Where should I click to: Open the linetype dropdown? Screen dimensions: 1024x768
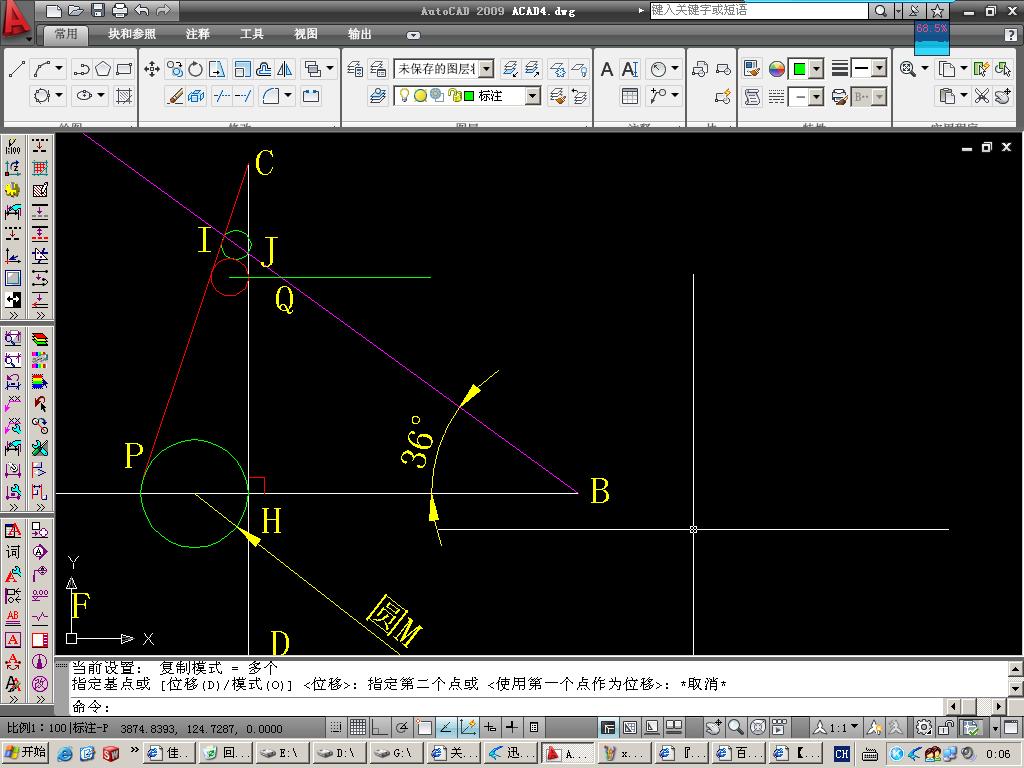click(816, 97)
